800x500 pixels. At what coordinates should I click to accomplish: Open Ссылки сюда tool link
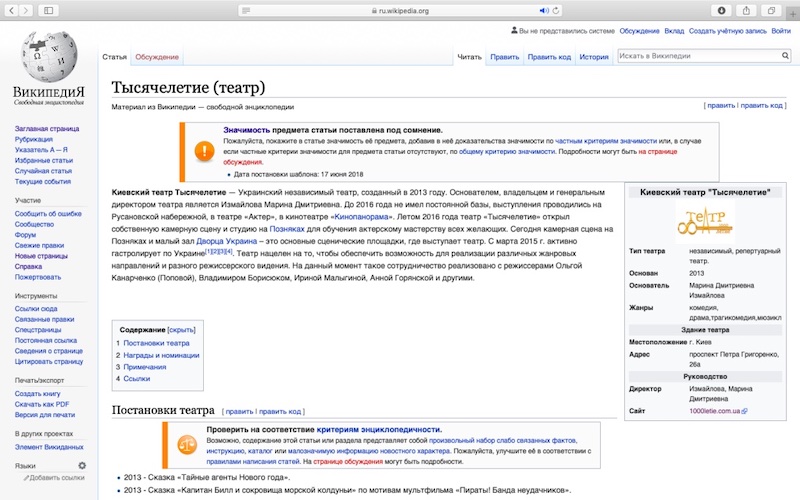point(36,309)
